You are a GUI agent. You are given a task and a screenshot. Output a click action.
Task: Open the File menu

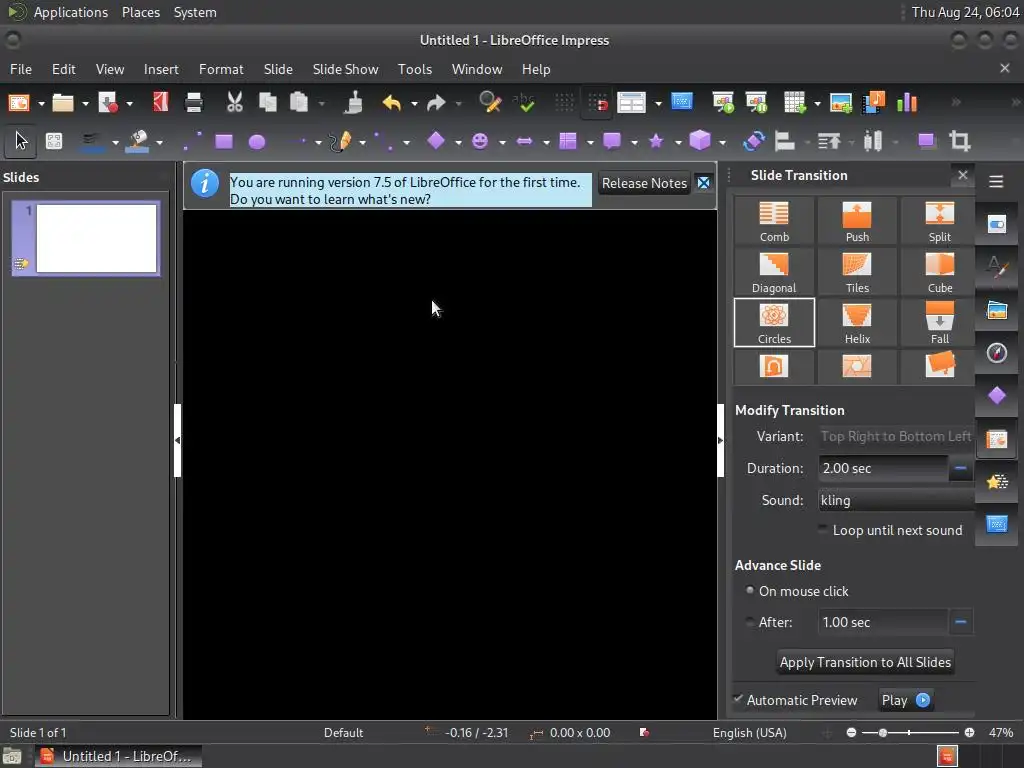21,69
